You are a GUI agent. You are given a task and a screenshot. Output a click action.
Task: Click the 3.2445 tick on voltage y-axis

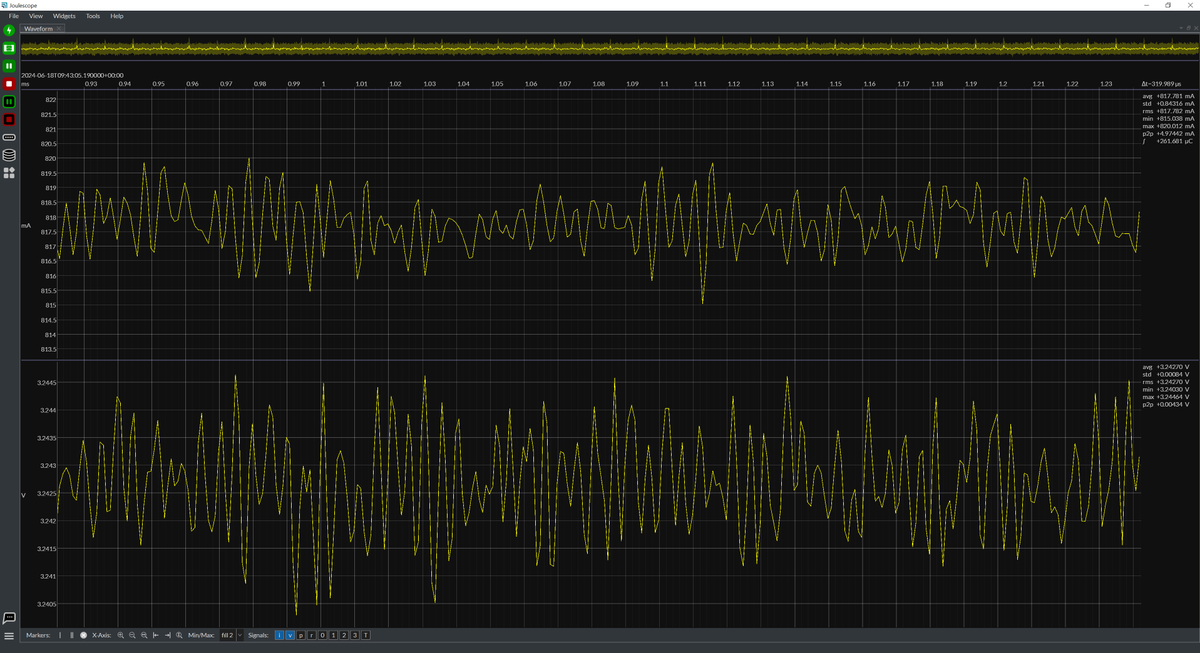[47, 383]
